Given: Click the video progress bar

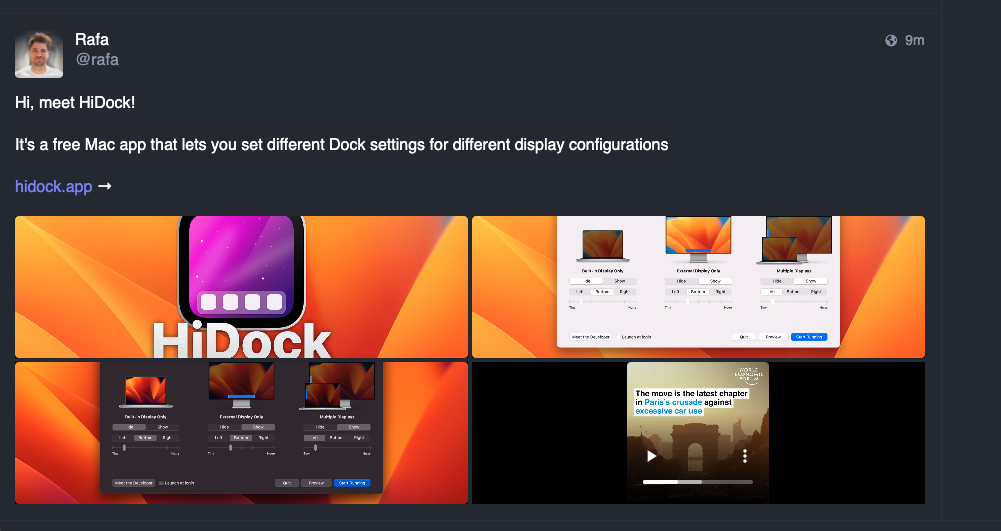Looking at the screenshot, I should tap(698, 482).
